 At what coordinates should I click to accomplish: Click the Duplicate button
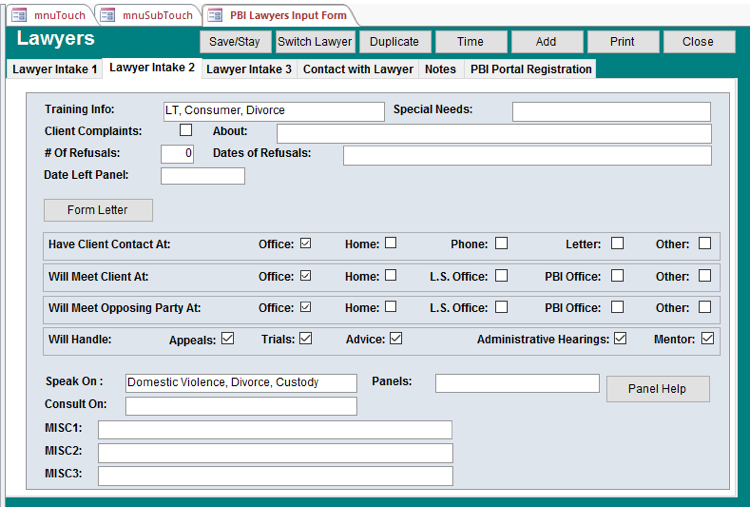[x=394, y=42]
